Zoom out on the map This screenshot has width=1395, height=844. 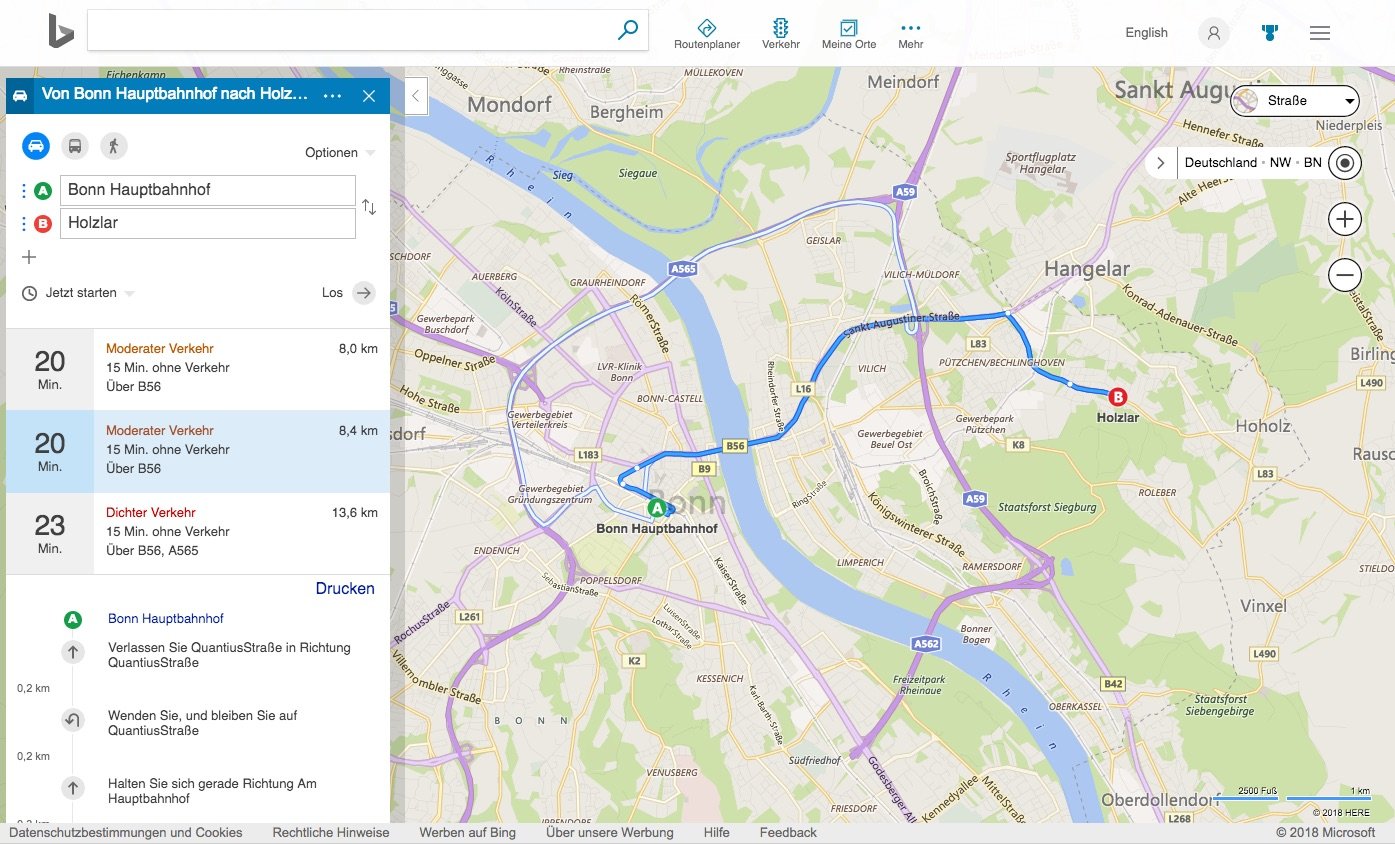coord(1345,274)
